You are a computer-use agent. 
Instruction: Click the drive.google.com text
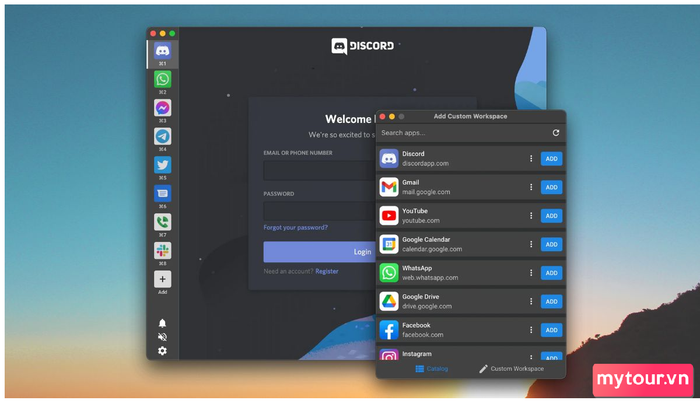(x=427, y=306)
